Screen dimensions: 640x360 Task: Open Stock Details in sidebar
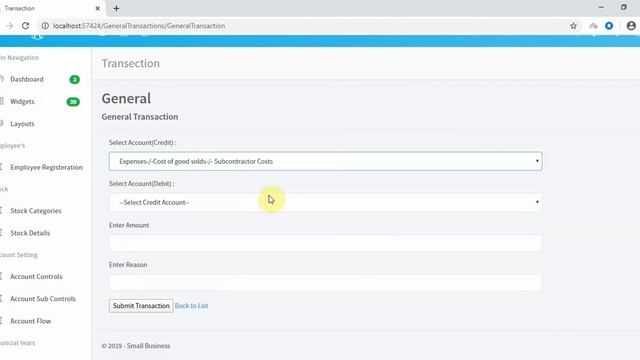click(x=30, y=233)
